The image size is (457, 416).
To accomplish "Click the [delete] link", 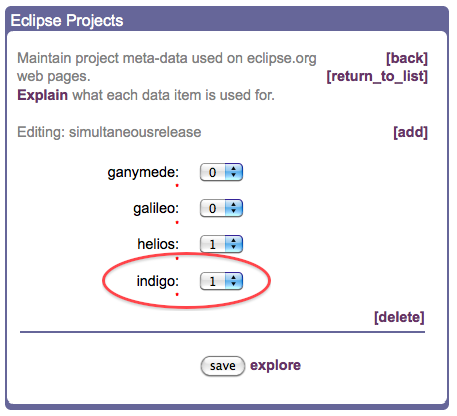I will pyautogui.click(x=399, y=317).
